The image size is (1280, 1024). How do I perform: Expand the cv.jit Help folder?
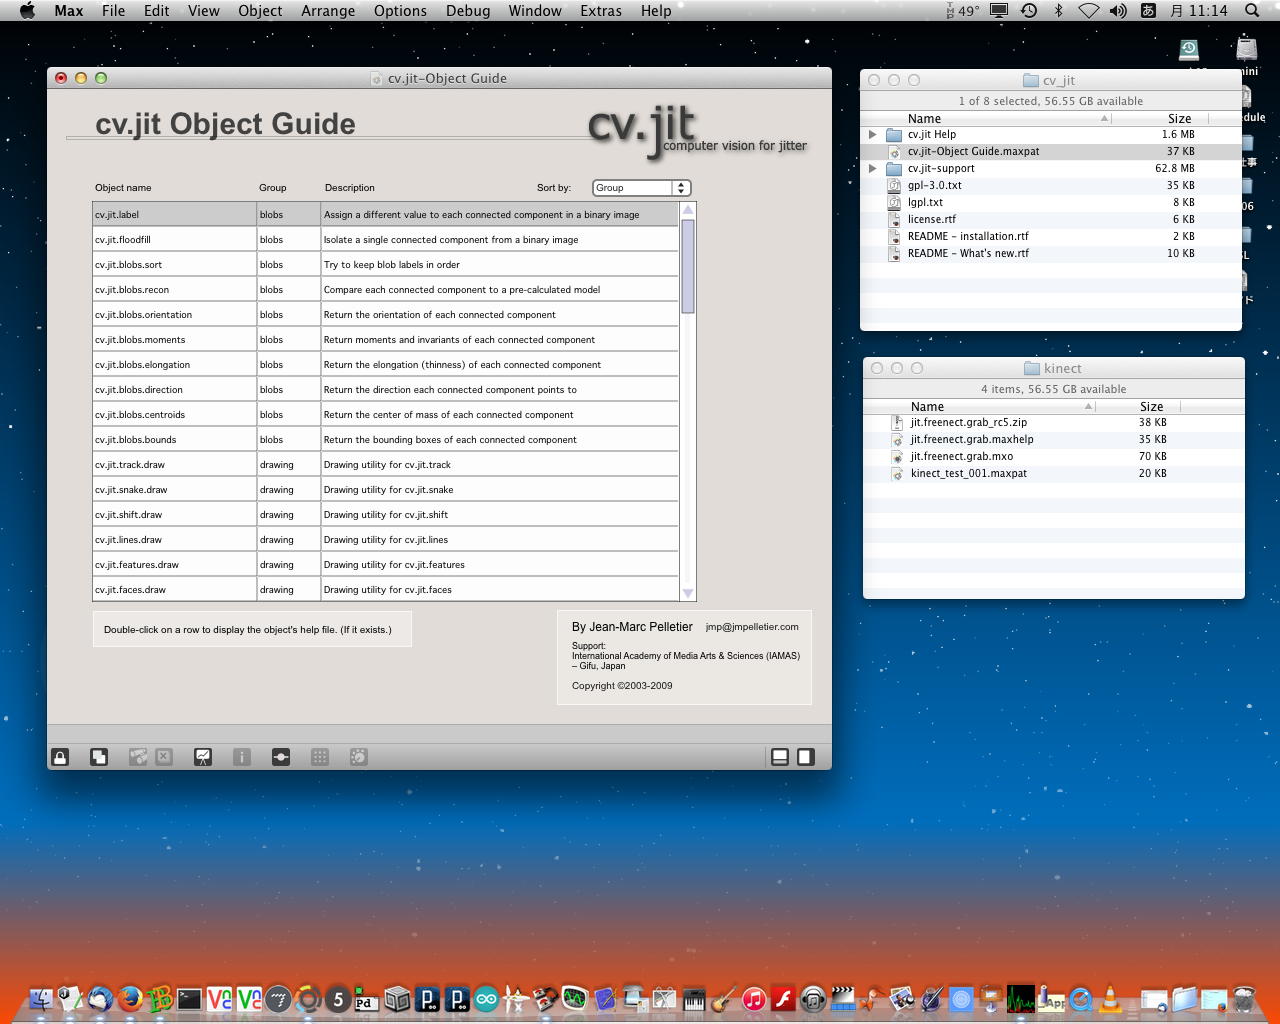[873, 134]
